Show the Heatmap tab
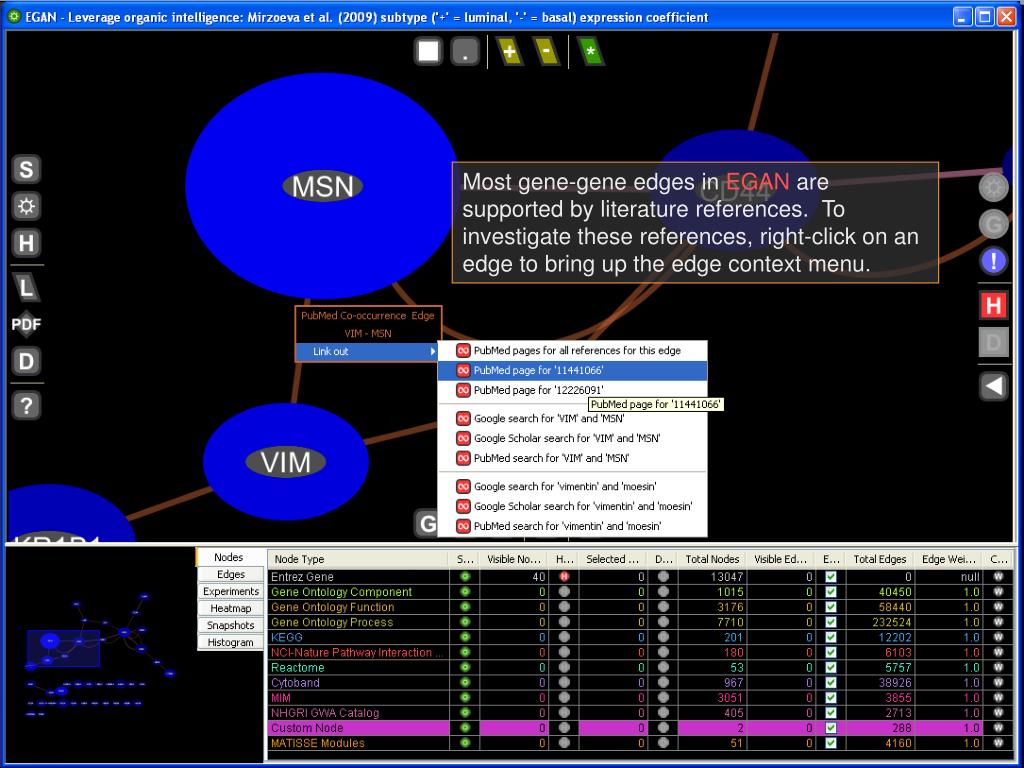Screen dimensions: 1024x768 tap(231, 608)
